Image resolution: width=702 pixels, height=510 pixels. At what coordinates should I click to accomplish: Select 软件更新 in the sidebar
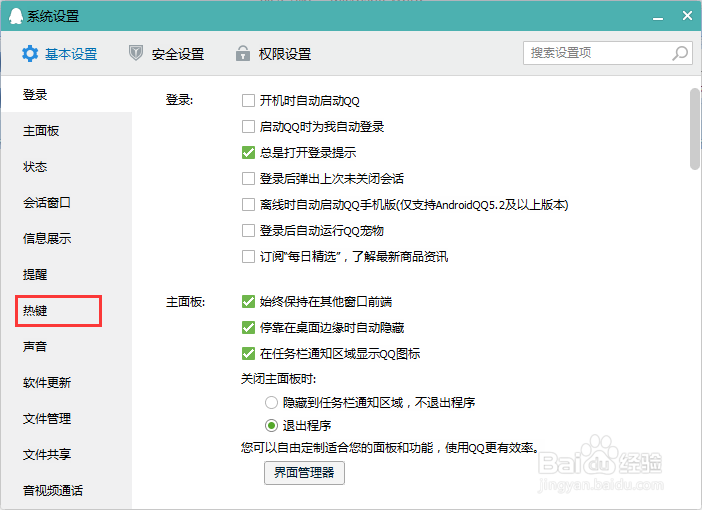click(67, 382)
